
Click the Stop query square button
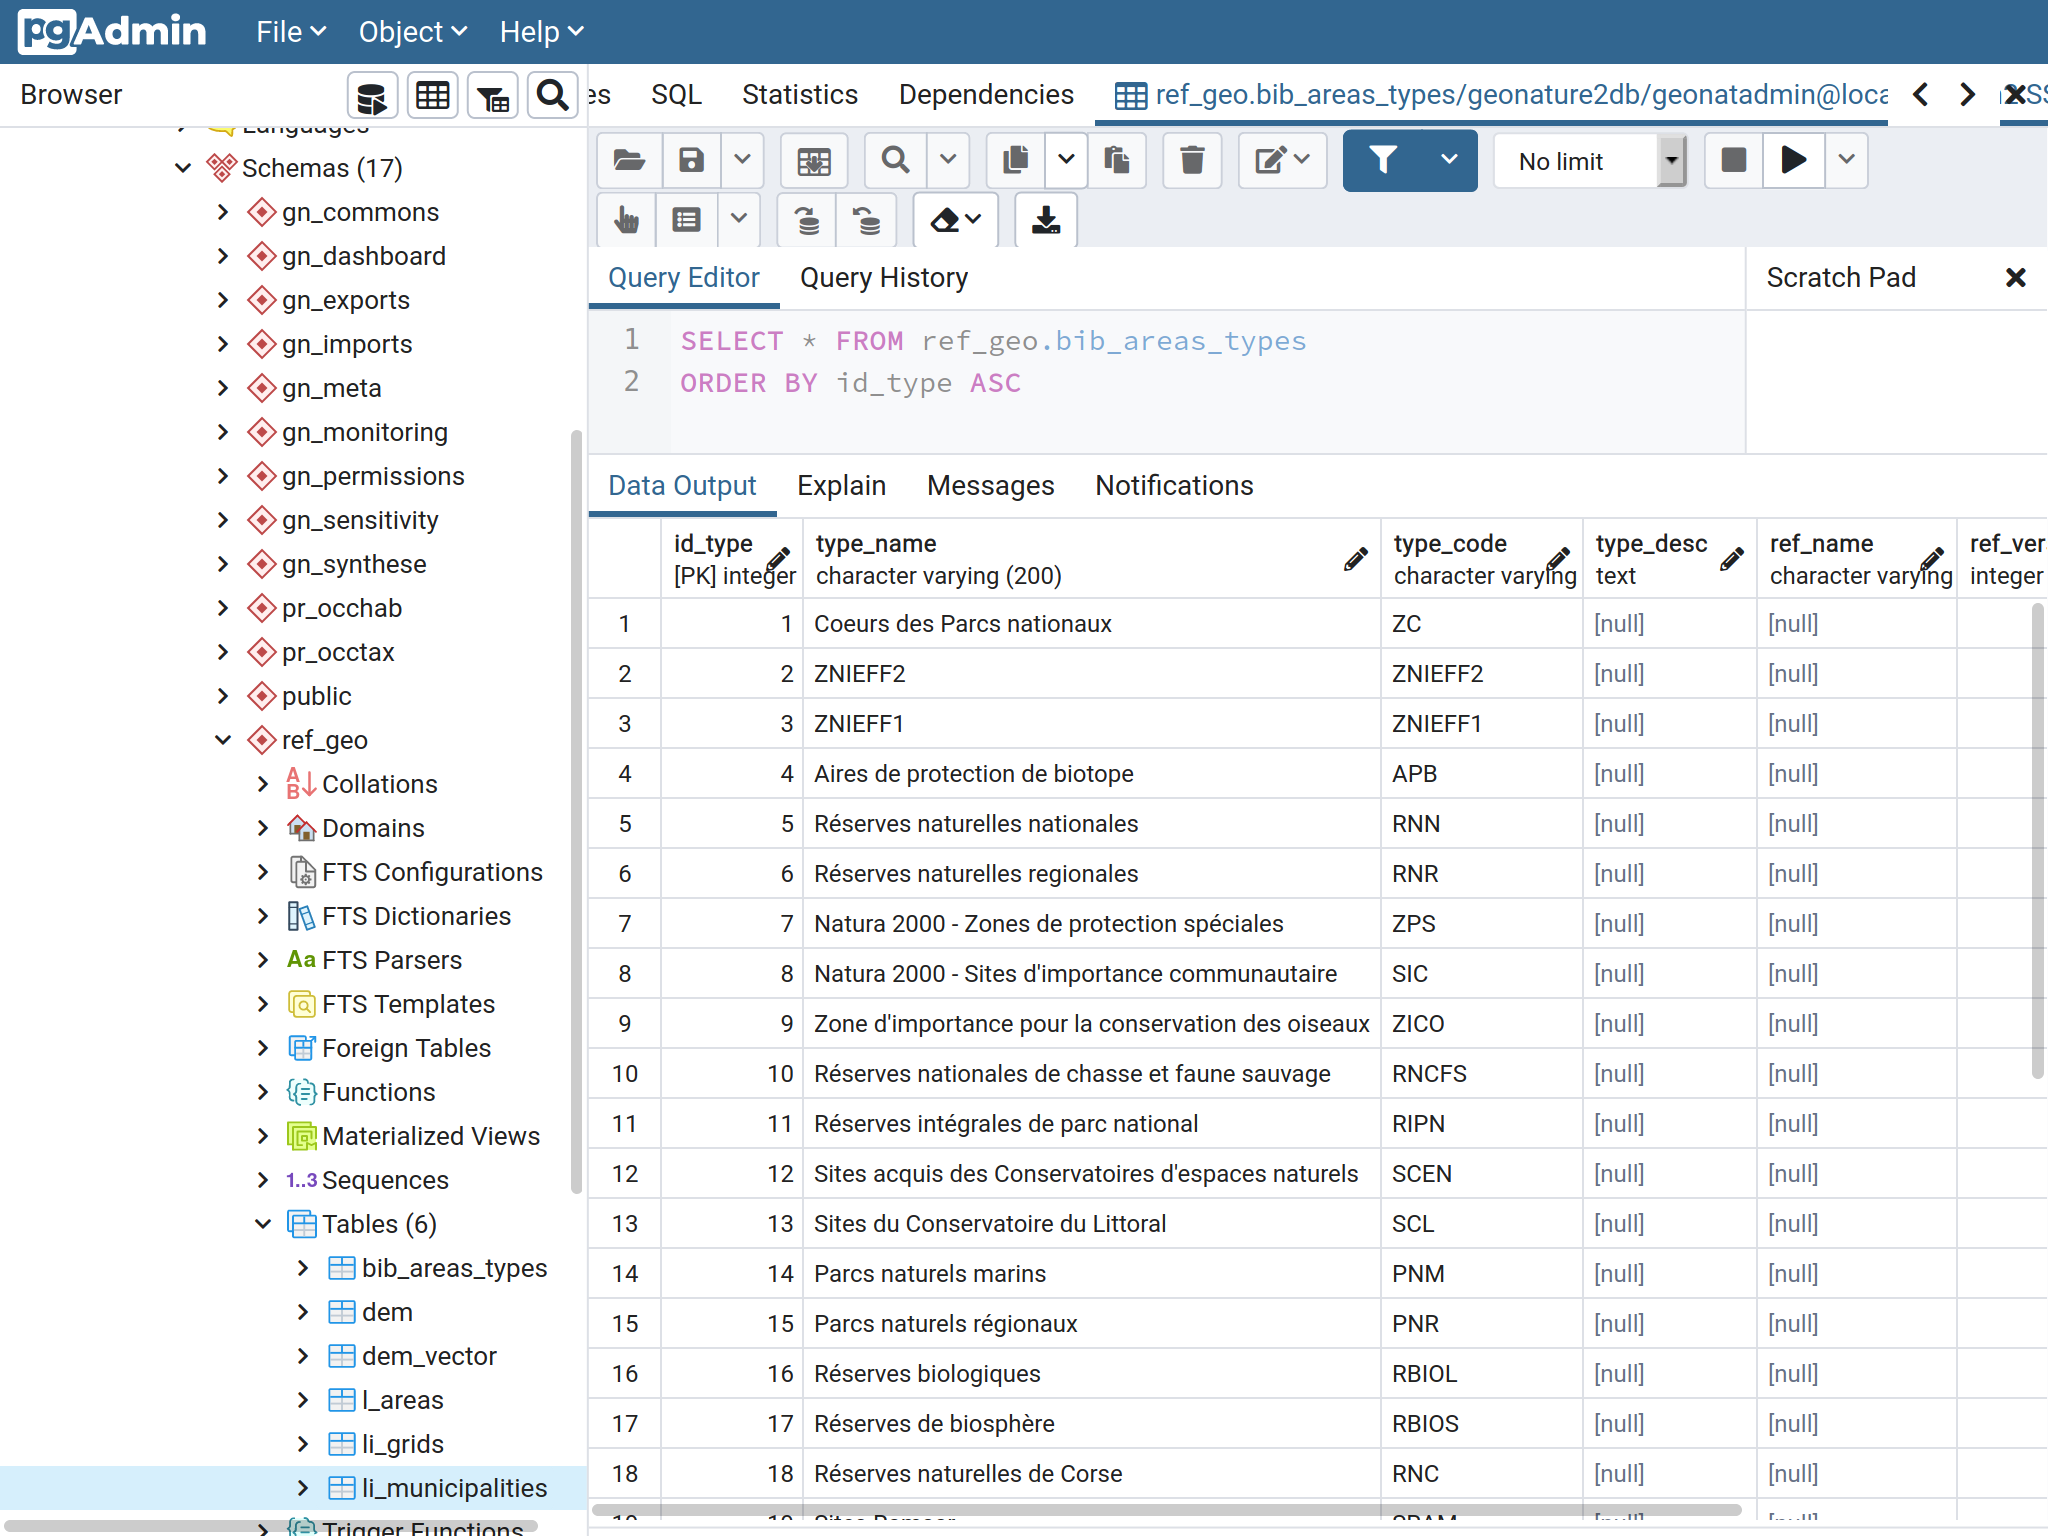point(1734,160)
